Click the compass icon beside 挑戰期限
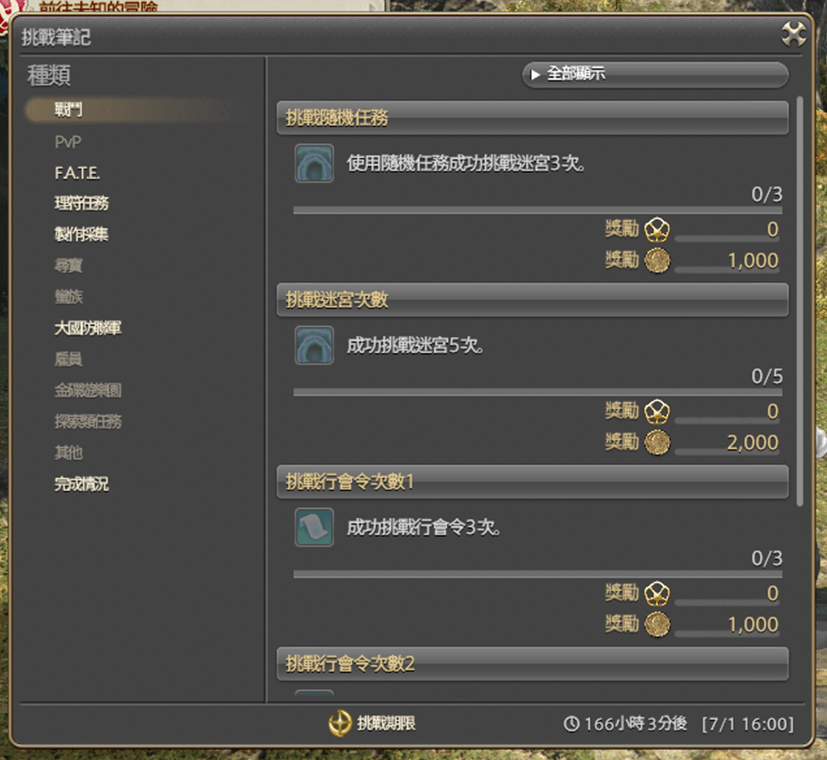Viewport: 827px width, 760px height. tap(340, 723)
